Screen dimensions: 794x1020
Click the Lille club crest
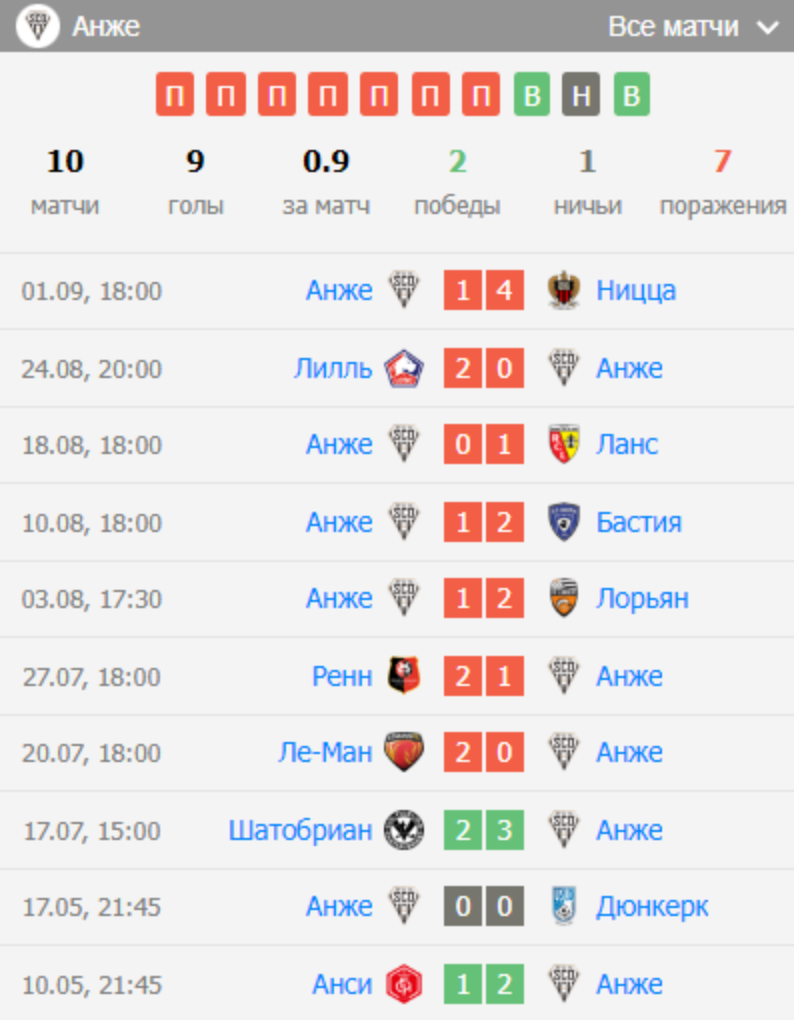404,369
